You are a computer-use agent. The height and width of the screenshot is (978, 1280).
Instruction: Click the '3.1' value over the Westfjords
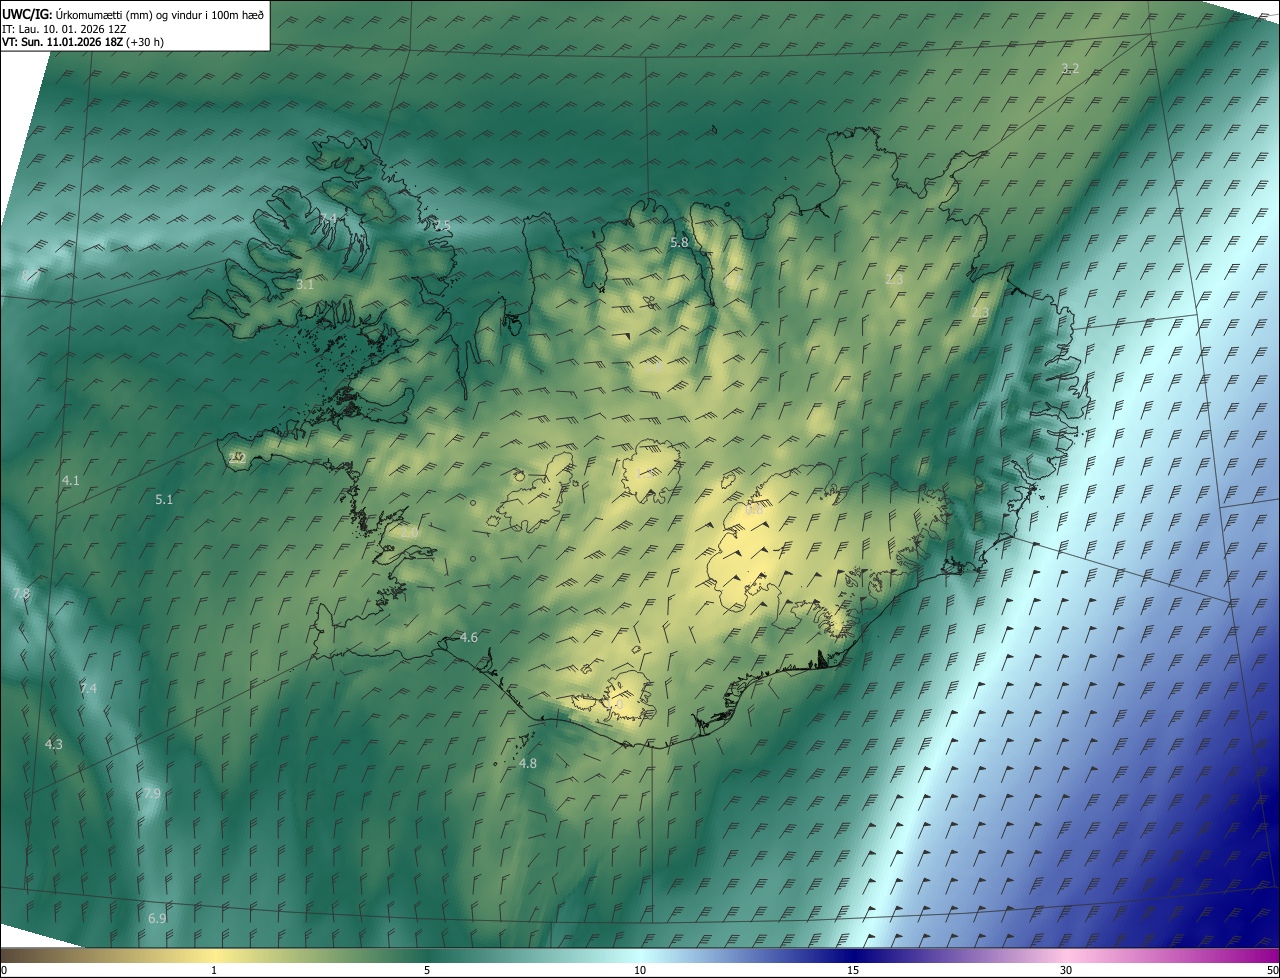(x=305, y=284)
